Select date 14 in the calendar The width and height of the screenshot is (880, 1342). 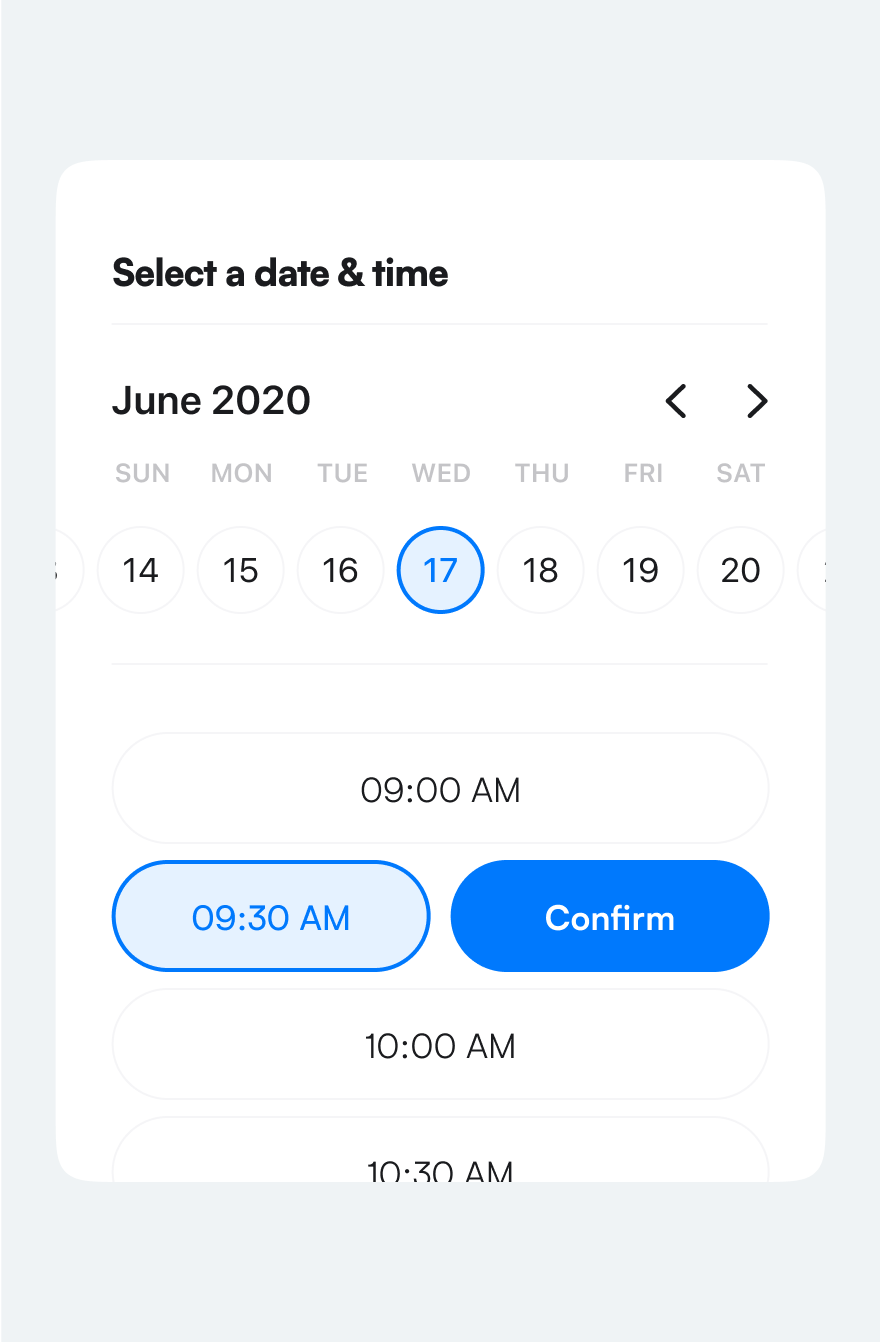click(140, 570)
